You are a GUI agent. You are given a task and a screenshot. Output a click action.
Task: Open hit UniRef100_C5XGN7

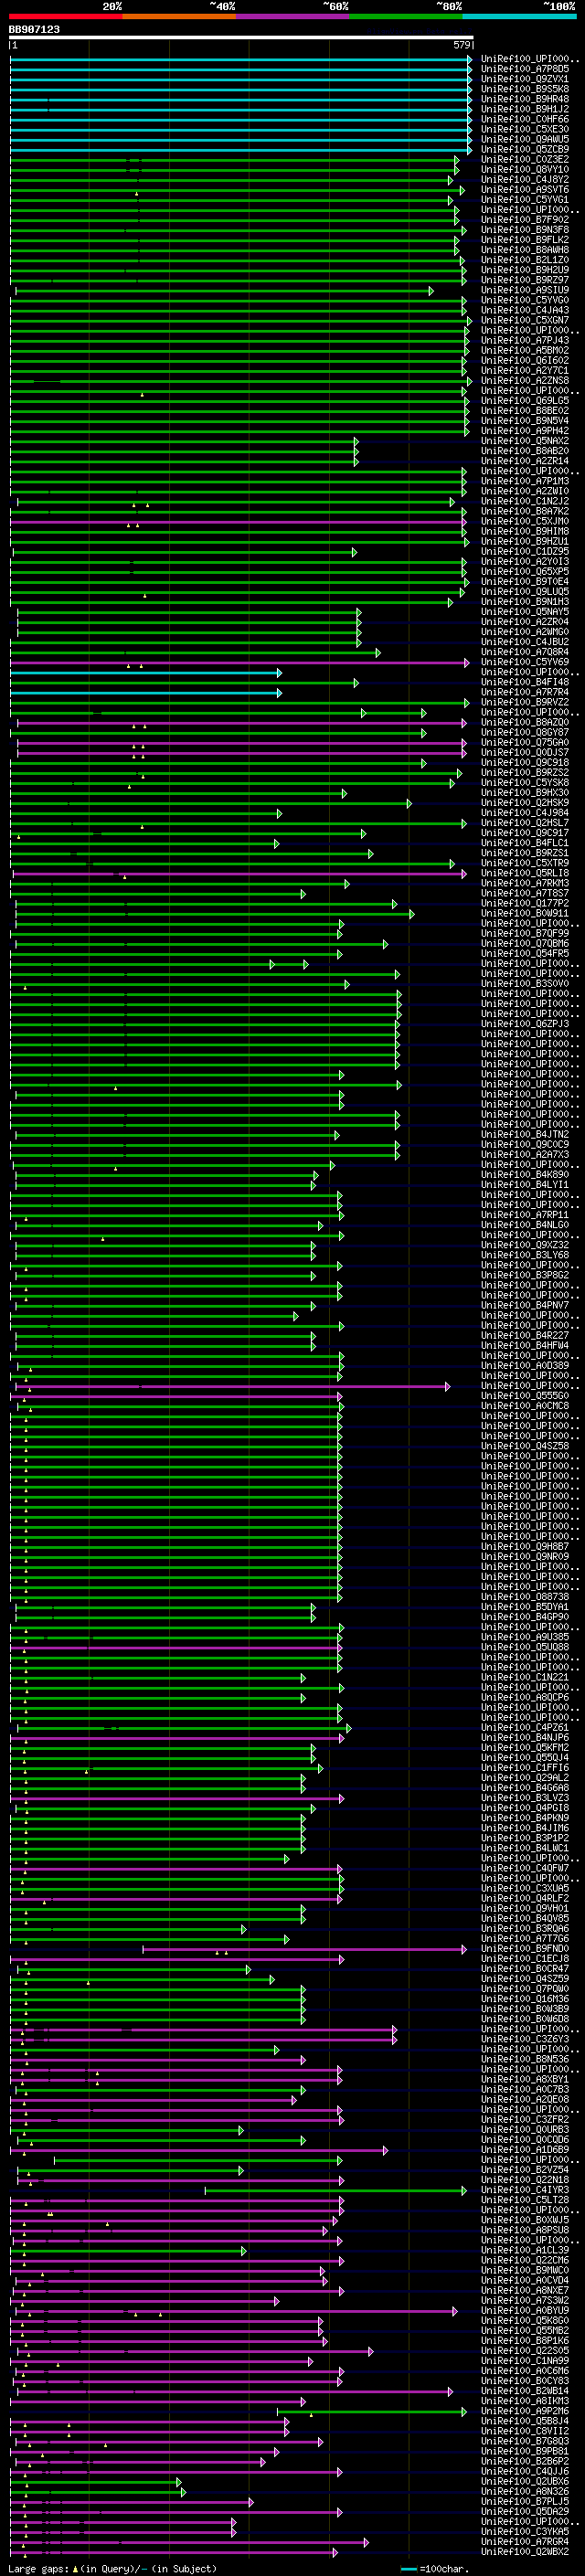tap(525, 320)
